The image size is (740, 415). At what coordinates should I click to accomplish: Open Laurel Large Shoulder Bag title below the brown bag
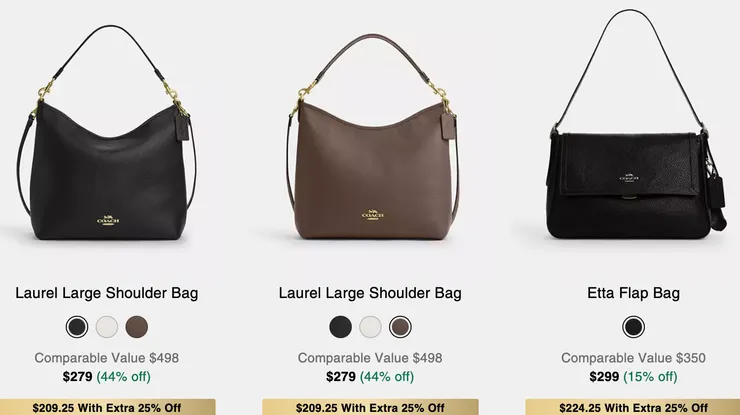(x=370, y=293)
